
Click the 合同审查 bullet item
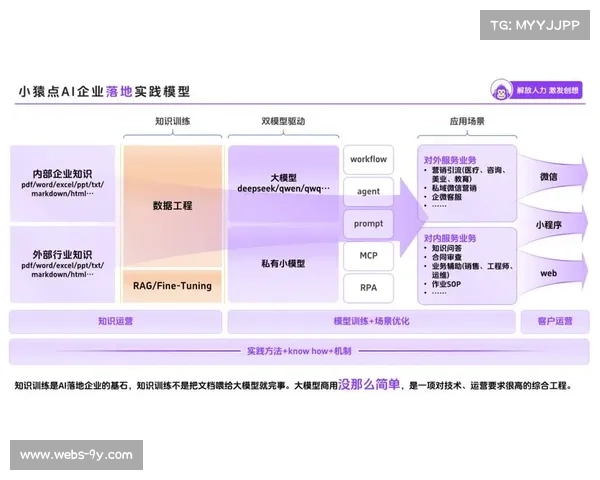coord(447,257)
